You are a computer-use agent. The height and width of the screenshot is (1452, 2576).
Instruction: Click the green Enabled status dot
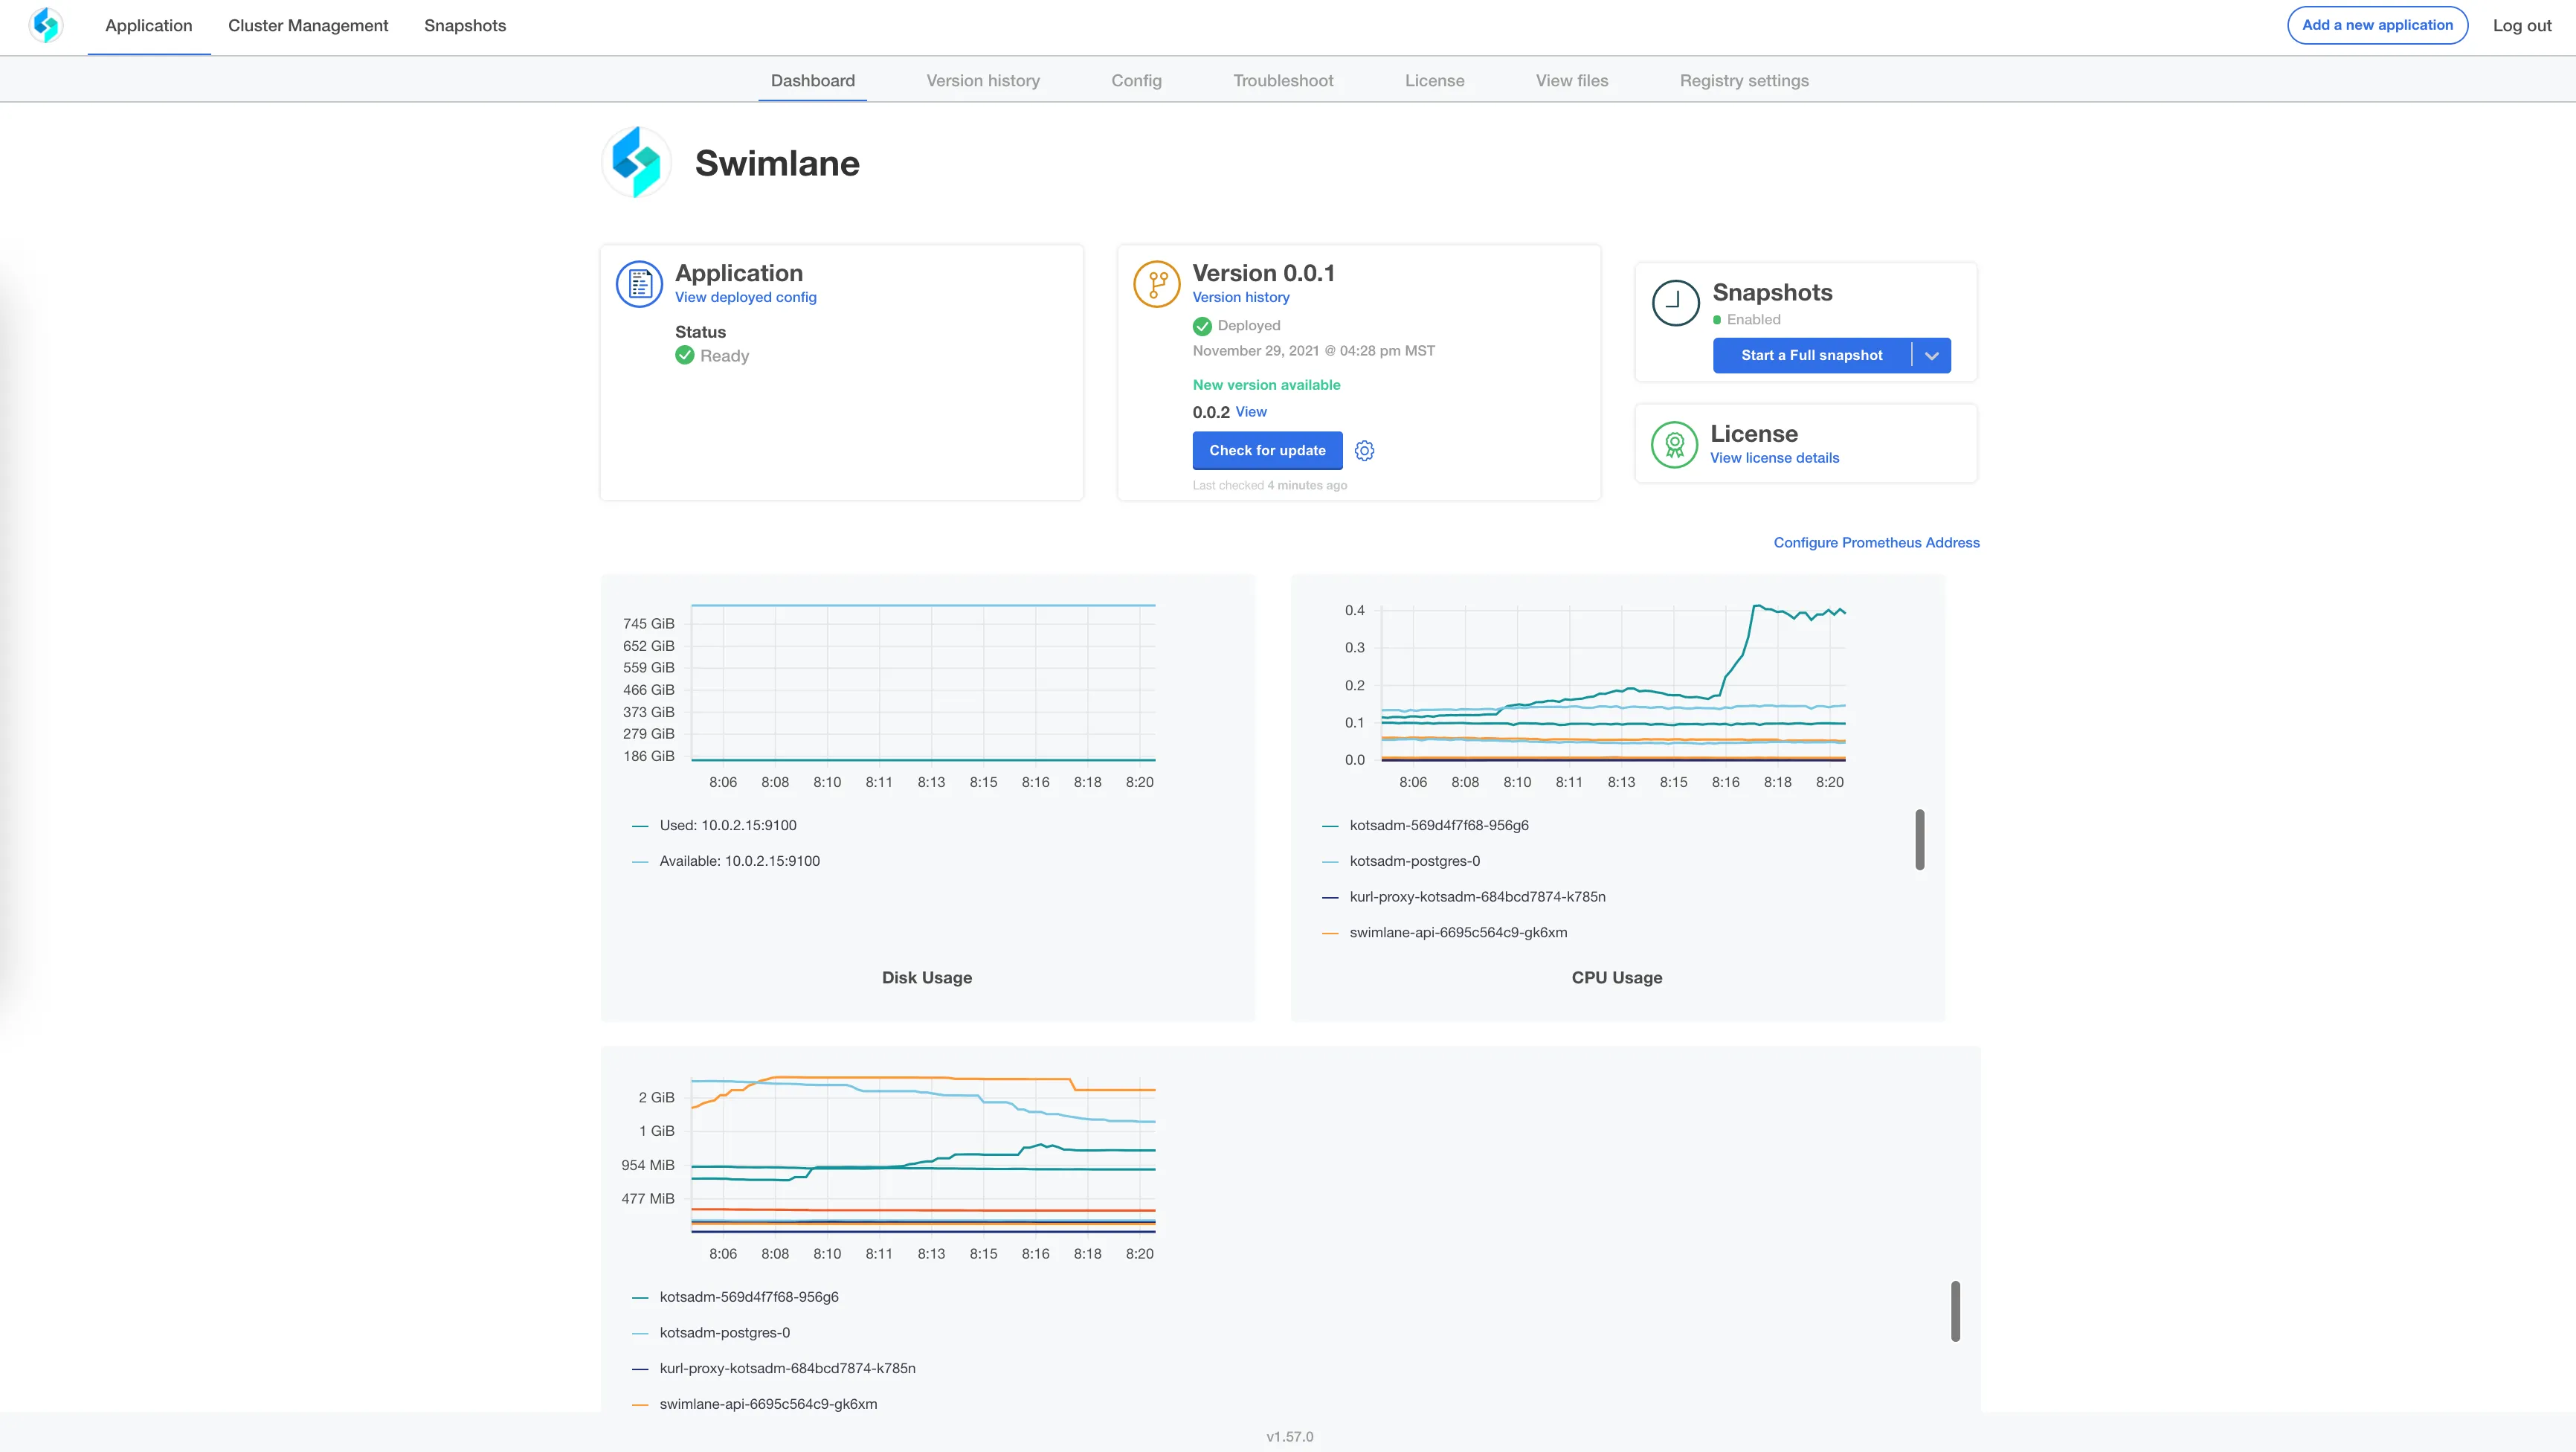1717,320
